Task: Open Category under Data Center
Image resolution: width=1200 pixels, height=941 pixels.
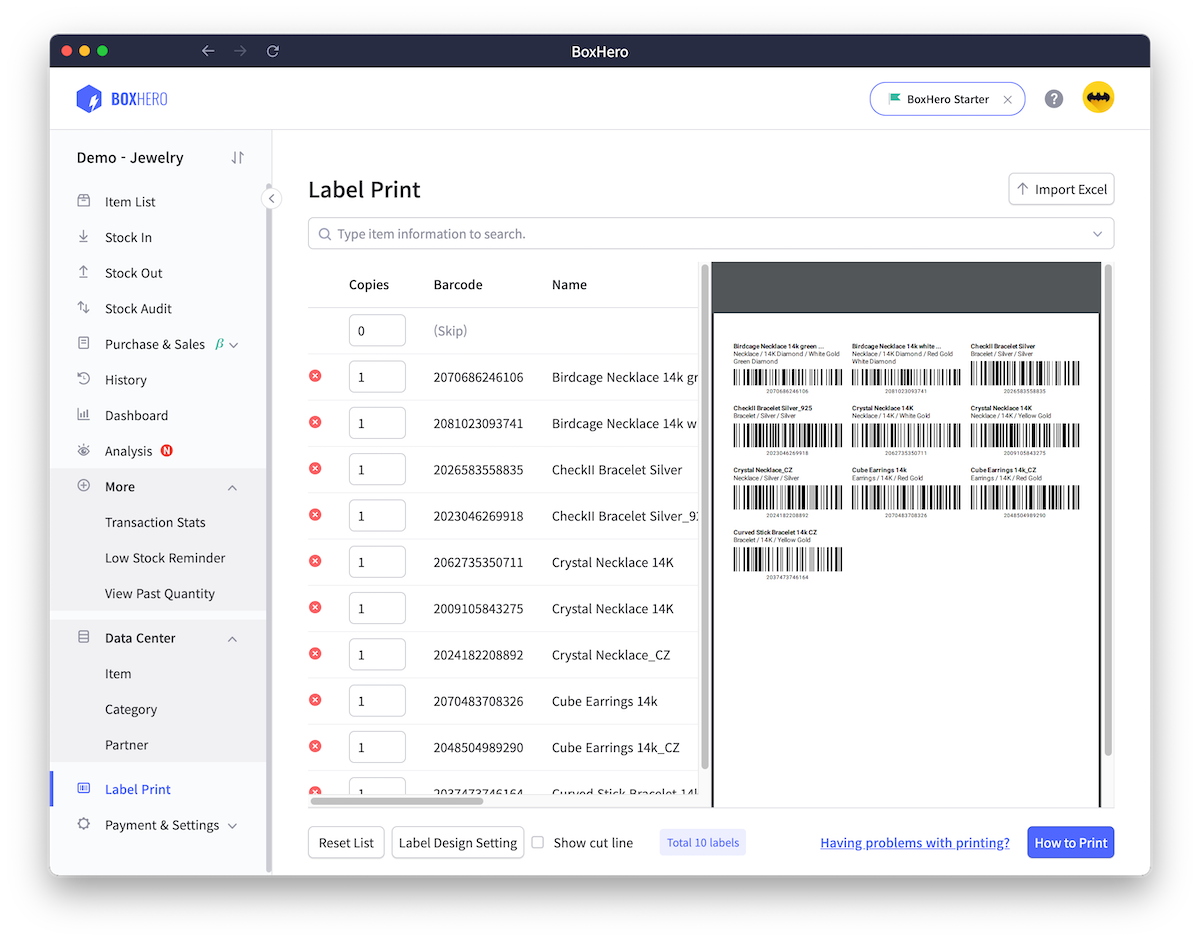Action: [x=131, y=710]
